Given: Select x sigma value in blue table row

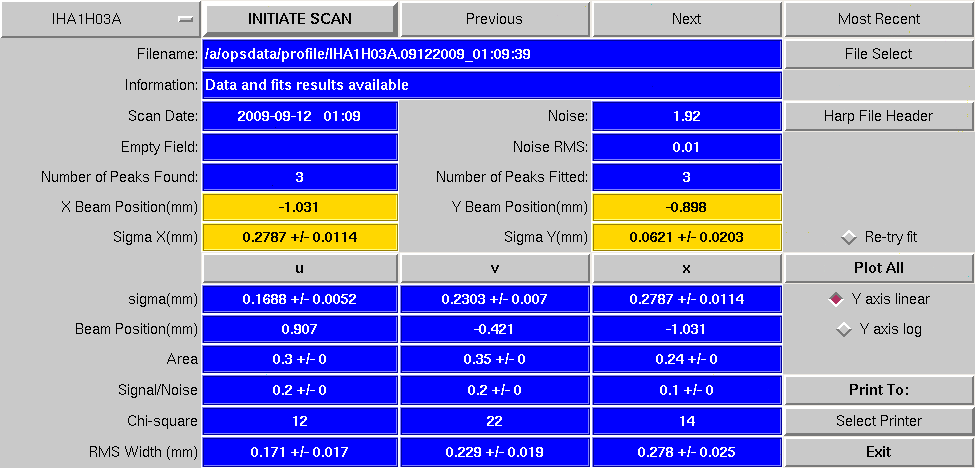Looking at the screenshot, I should point(686,299).
